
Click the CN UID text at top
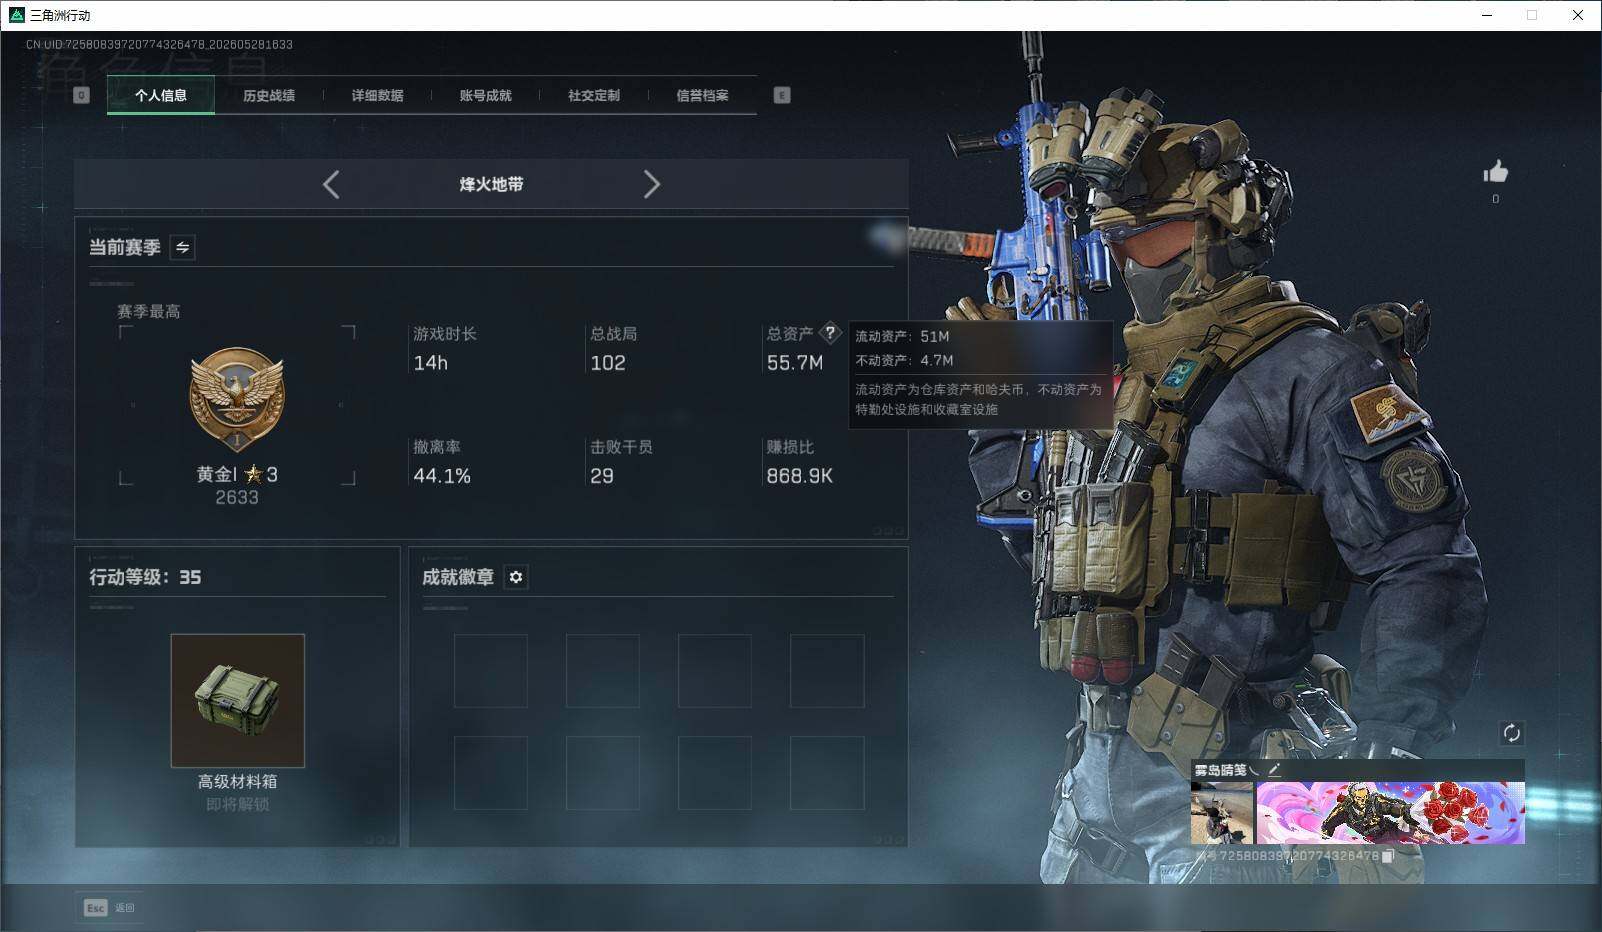tap(160, 44)
